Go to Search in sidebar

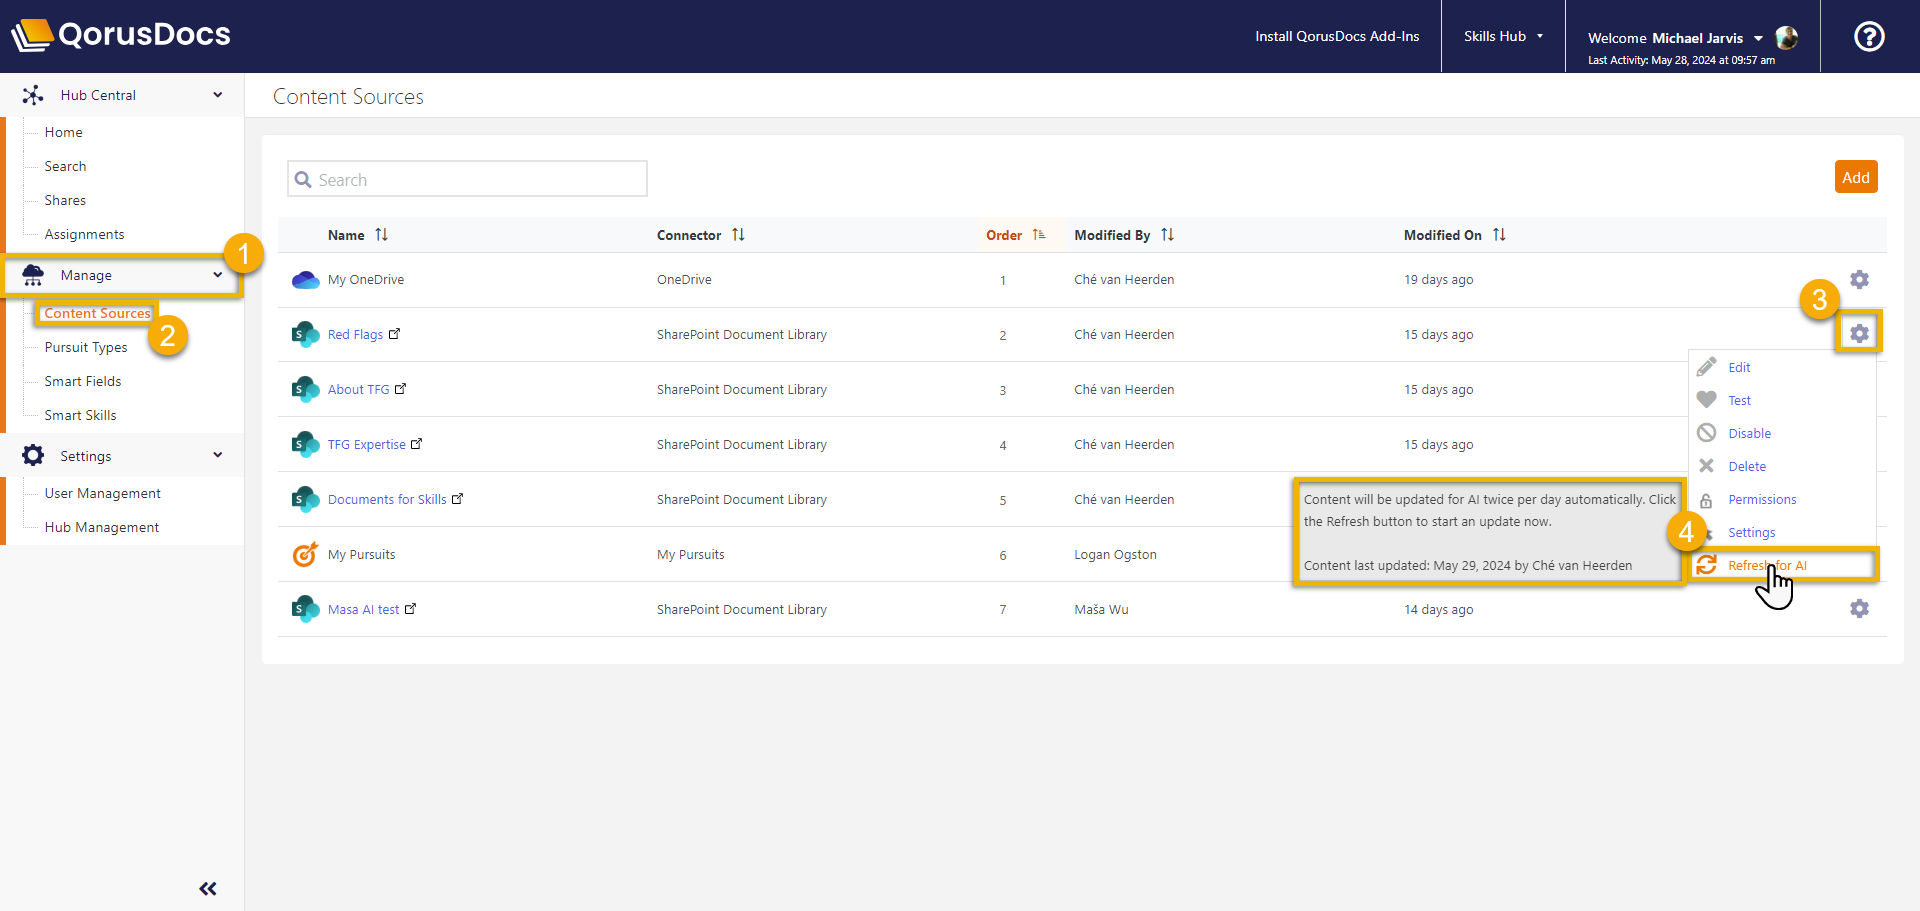pyautogui.click(x=65, y=166)
